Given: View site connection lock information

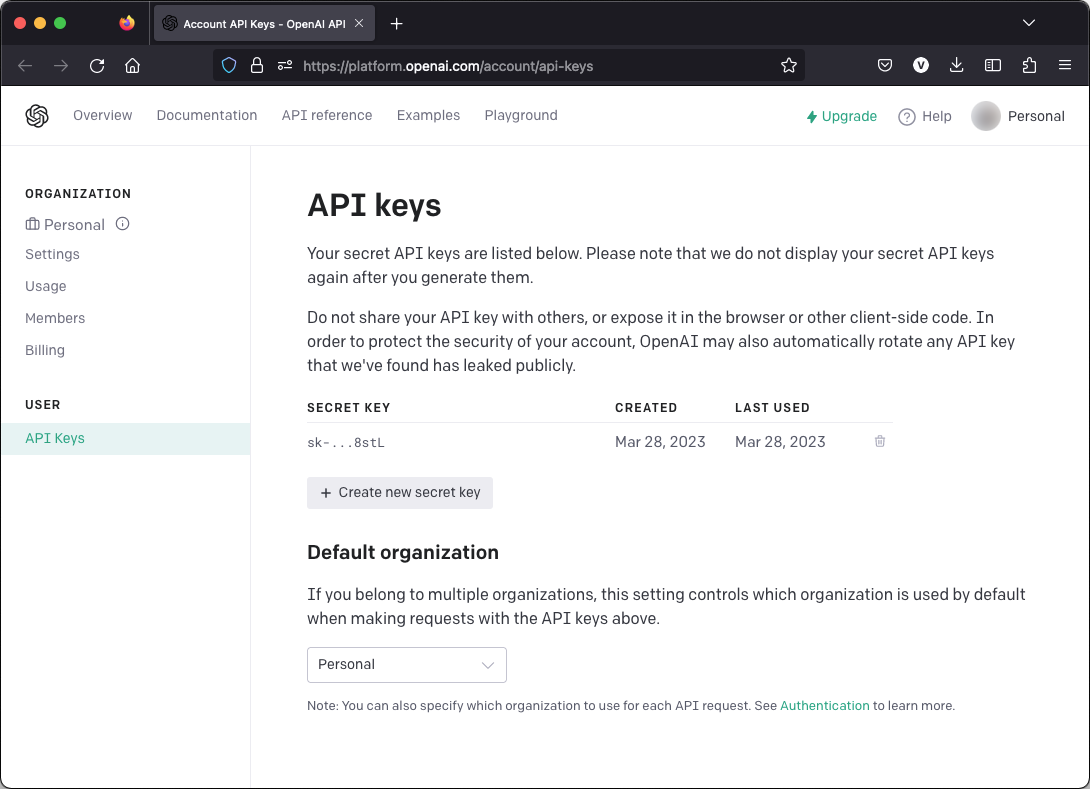Looking at the screenshot, I should [x=257, y=66].
